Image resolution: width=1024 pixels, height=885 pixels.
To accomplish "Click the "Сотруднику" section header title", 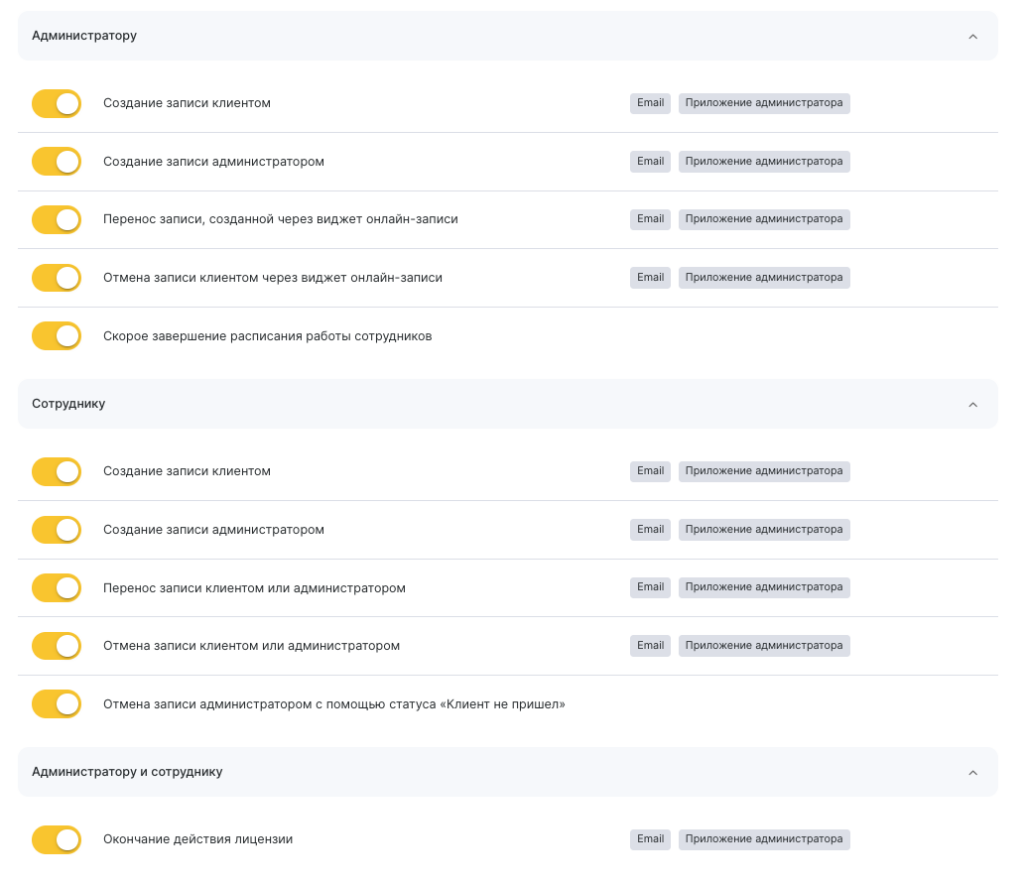I will [69, 404].
